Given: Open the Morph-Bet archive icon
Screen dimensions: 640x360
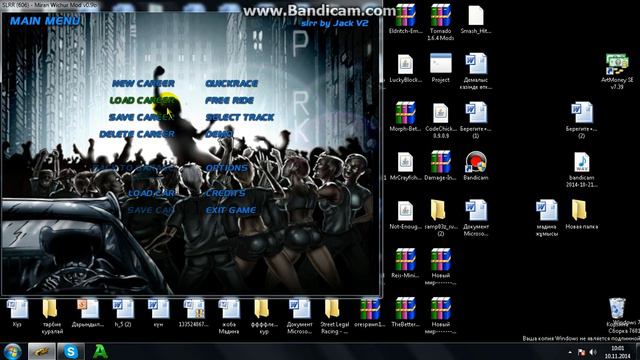Looking at the screenshot, I should click(405, 113).
